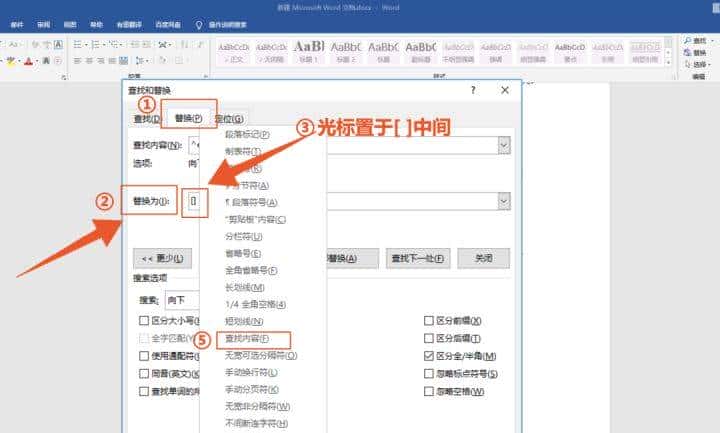Image resolution: width=720 pixels, height=433 pixels.
Task: Toggle 同音(英文) sounds like checkbox
Action: tap(144, 374)
